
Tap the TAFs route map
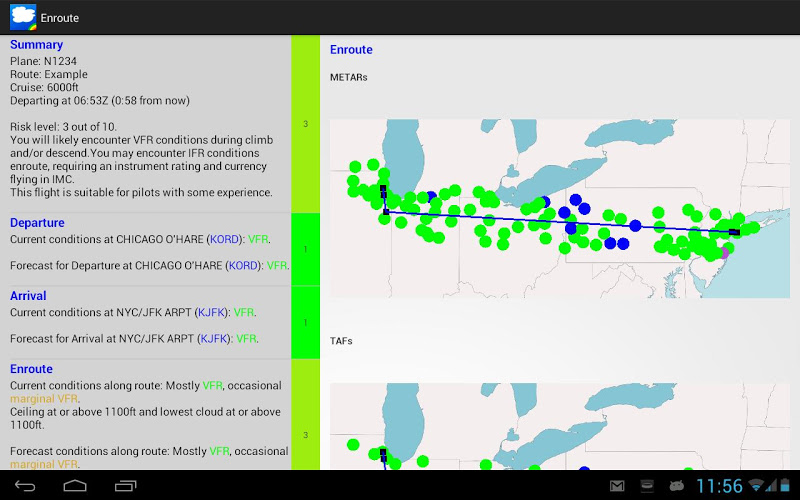coord(560,427)
